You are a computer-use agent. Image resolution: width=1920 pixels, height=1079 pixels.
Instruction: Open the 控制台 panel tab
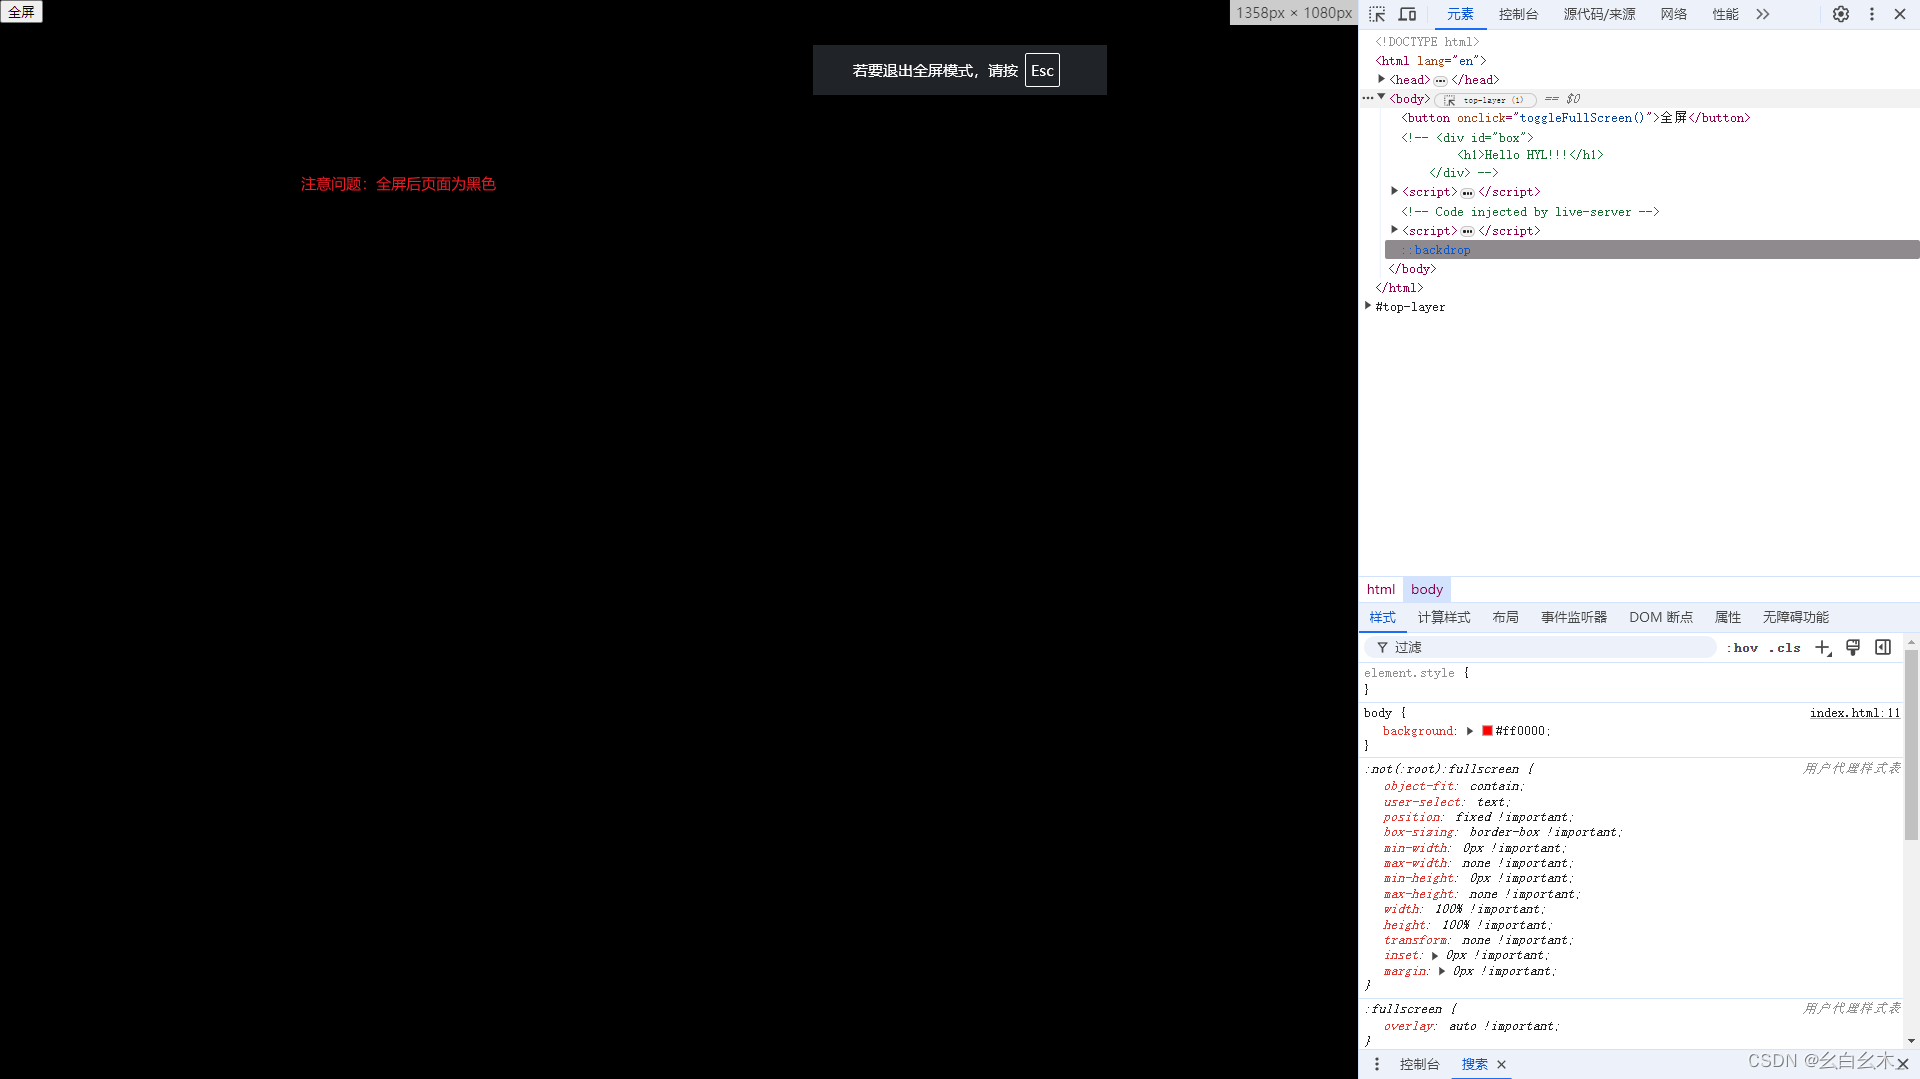click(x=1518, y=14)
